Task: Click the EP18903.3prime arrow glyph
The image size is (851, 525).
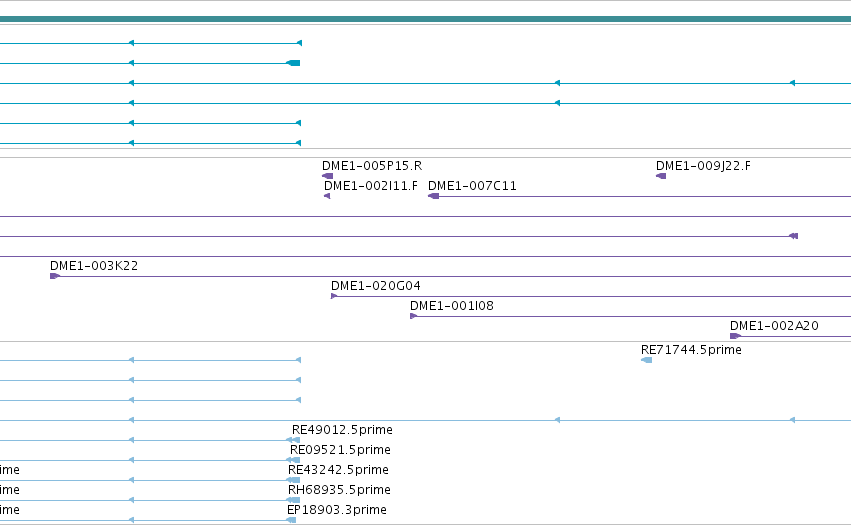Action: click(291, 520)
